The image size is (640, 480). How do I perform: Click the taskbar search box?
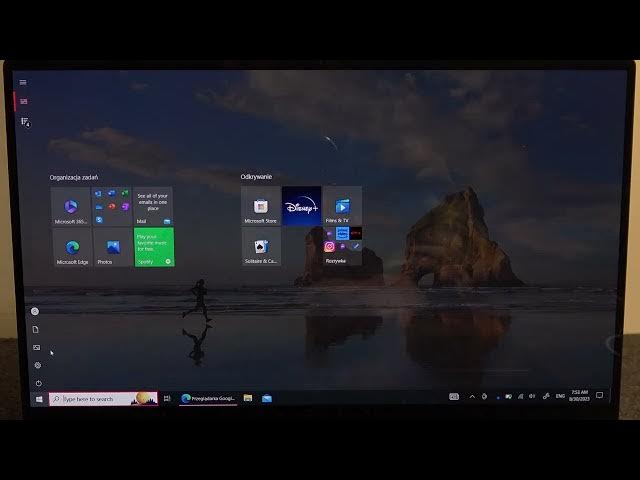(x=100, y=398)
